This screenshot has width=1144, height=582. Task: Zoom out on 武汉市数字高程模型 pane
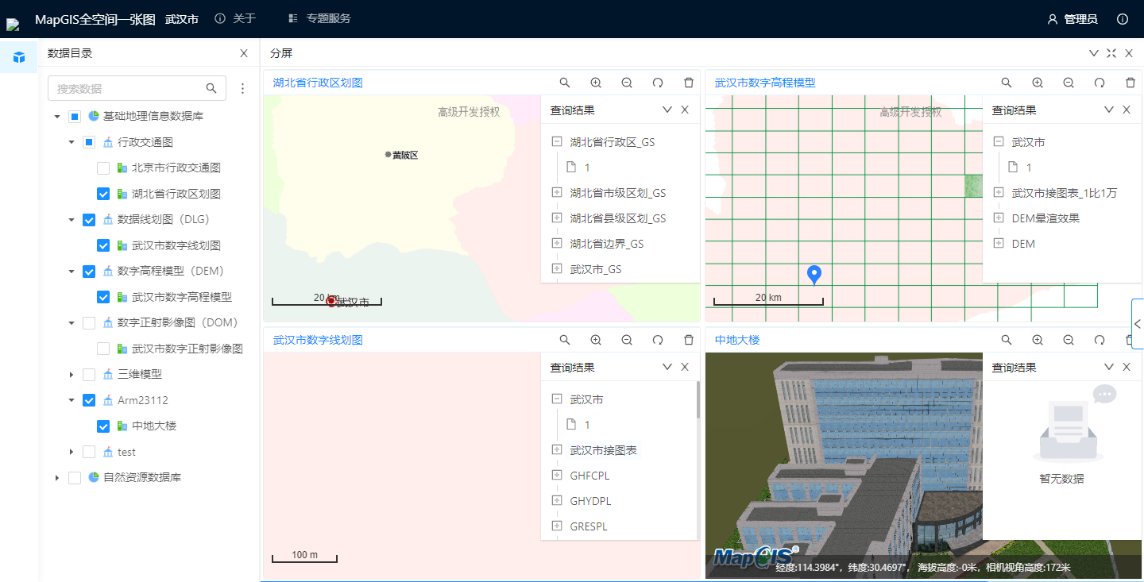pos(1068,83)
